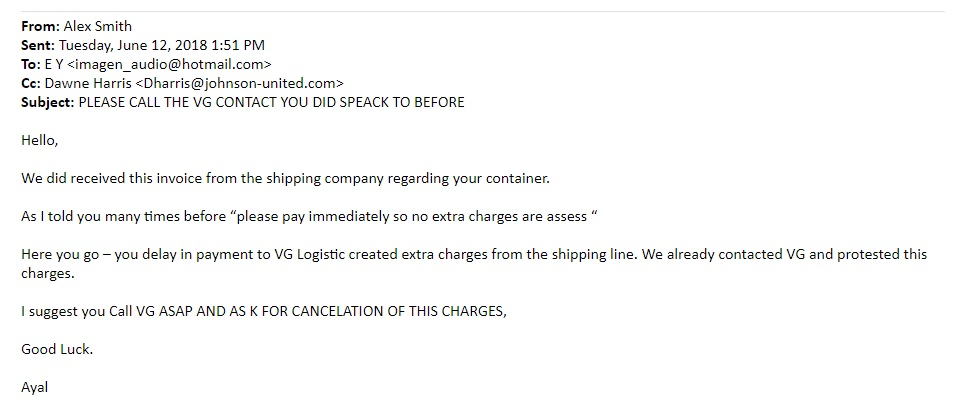Click the Good Luck closing line
Screen dimensions: 957x415
[x=57, y=349]
